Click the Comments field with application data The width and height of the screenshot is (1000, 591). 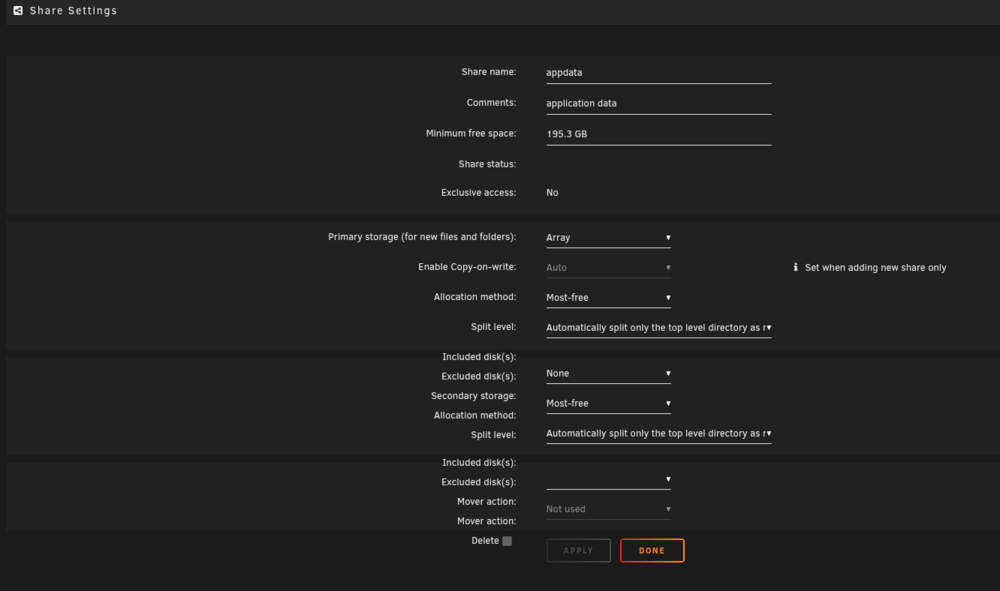pos(659,103)
